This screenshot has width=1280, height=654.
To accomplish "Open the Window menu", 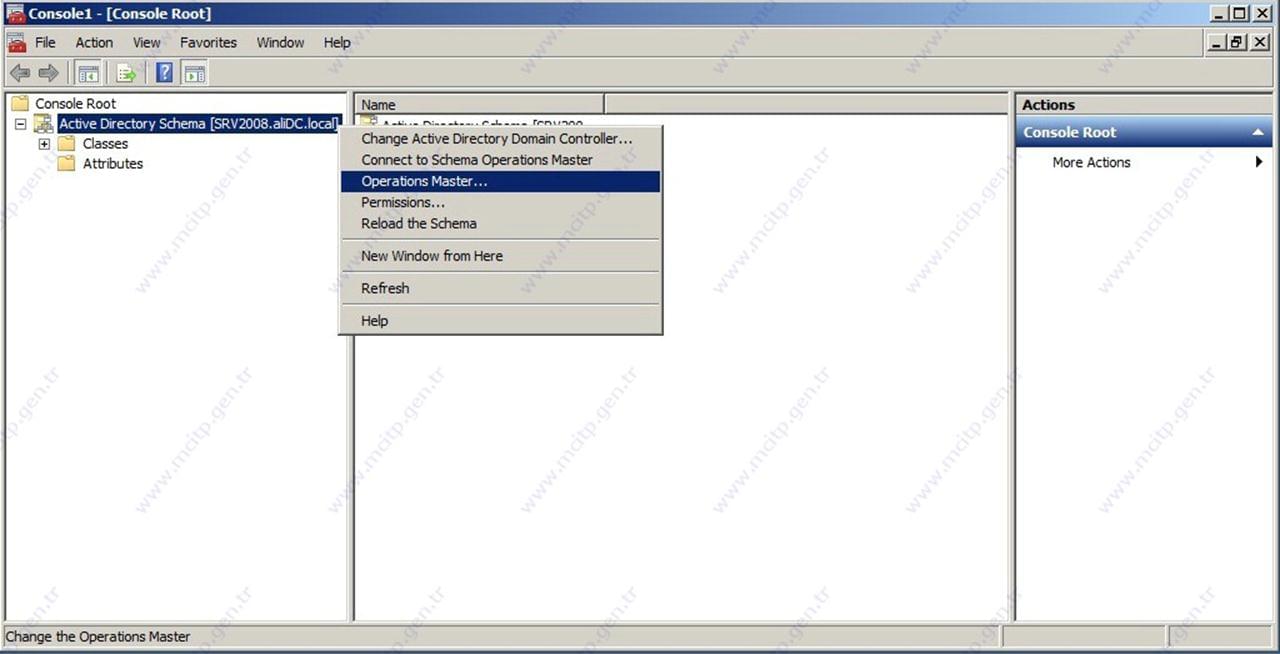I will (x=280, y=43).
